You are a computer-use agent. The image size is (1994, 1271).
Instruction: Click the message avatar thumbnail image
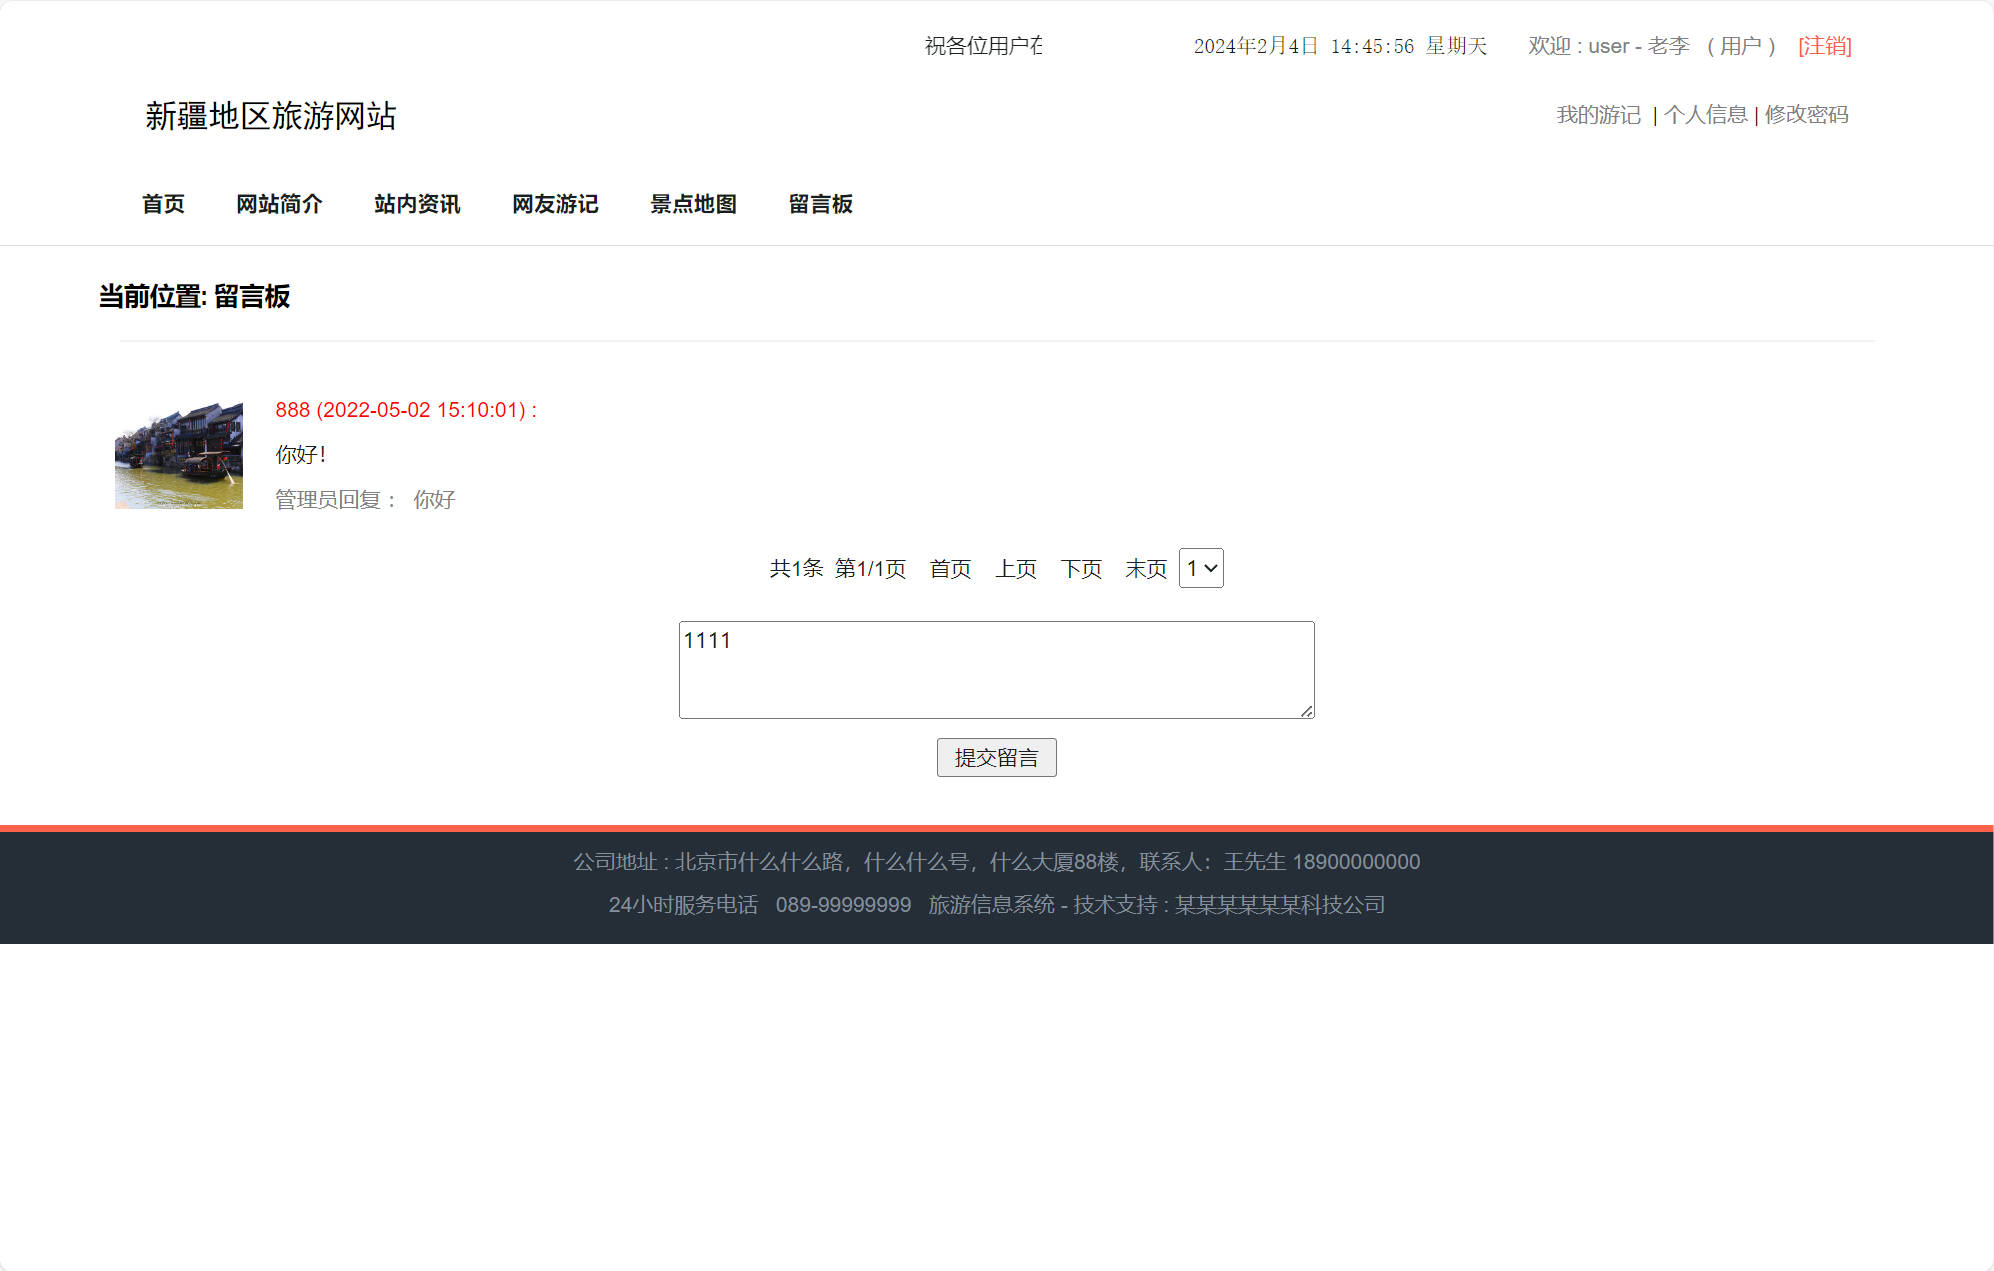click(x=179, y=455)
